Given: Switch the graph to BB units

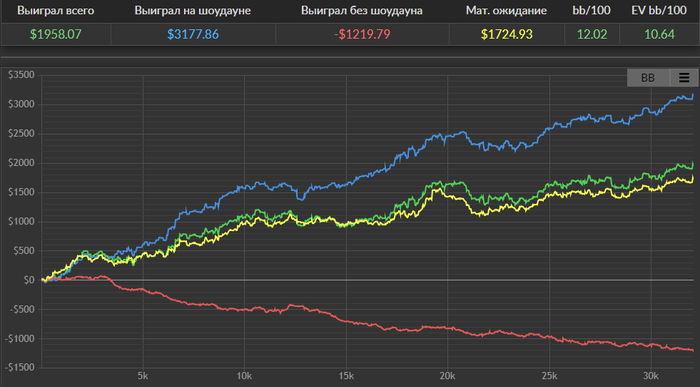Looking at the screenshot, I should coord(648,78).
